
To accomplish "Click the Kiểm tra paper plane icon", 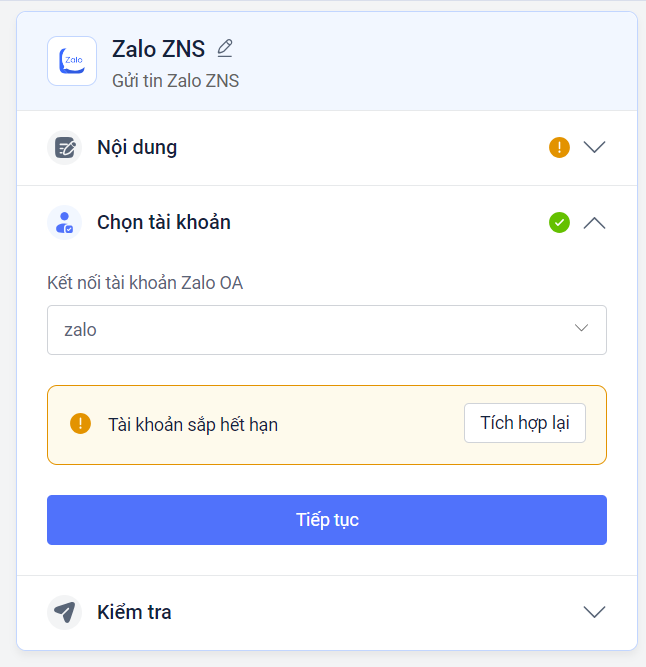I will point(64,612).
